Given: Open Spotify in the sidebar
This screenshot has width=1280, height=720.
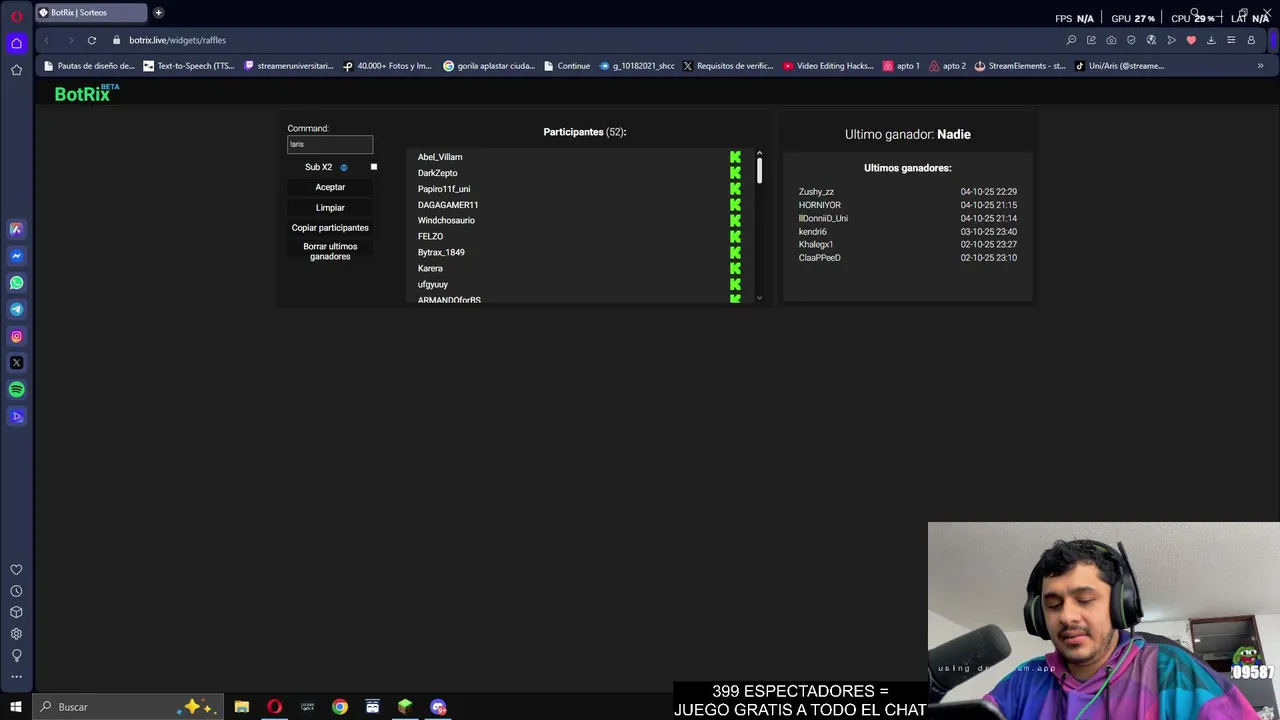Looking at the screenshot, I should pyautogui.click(x=16, y=390).
